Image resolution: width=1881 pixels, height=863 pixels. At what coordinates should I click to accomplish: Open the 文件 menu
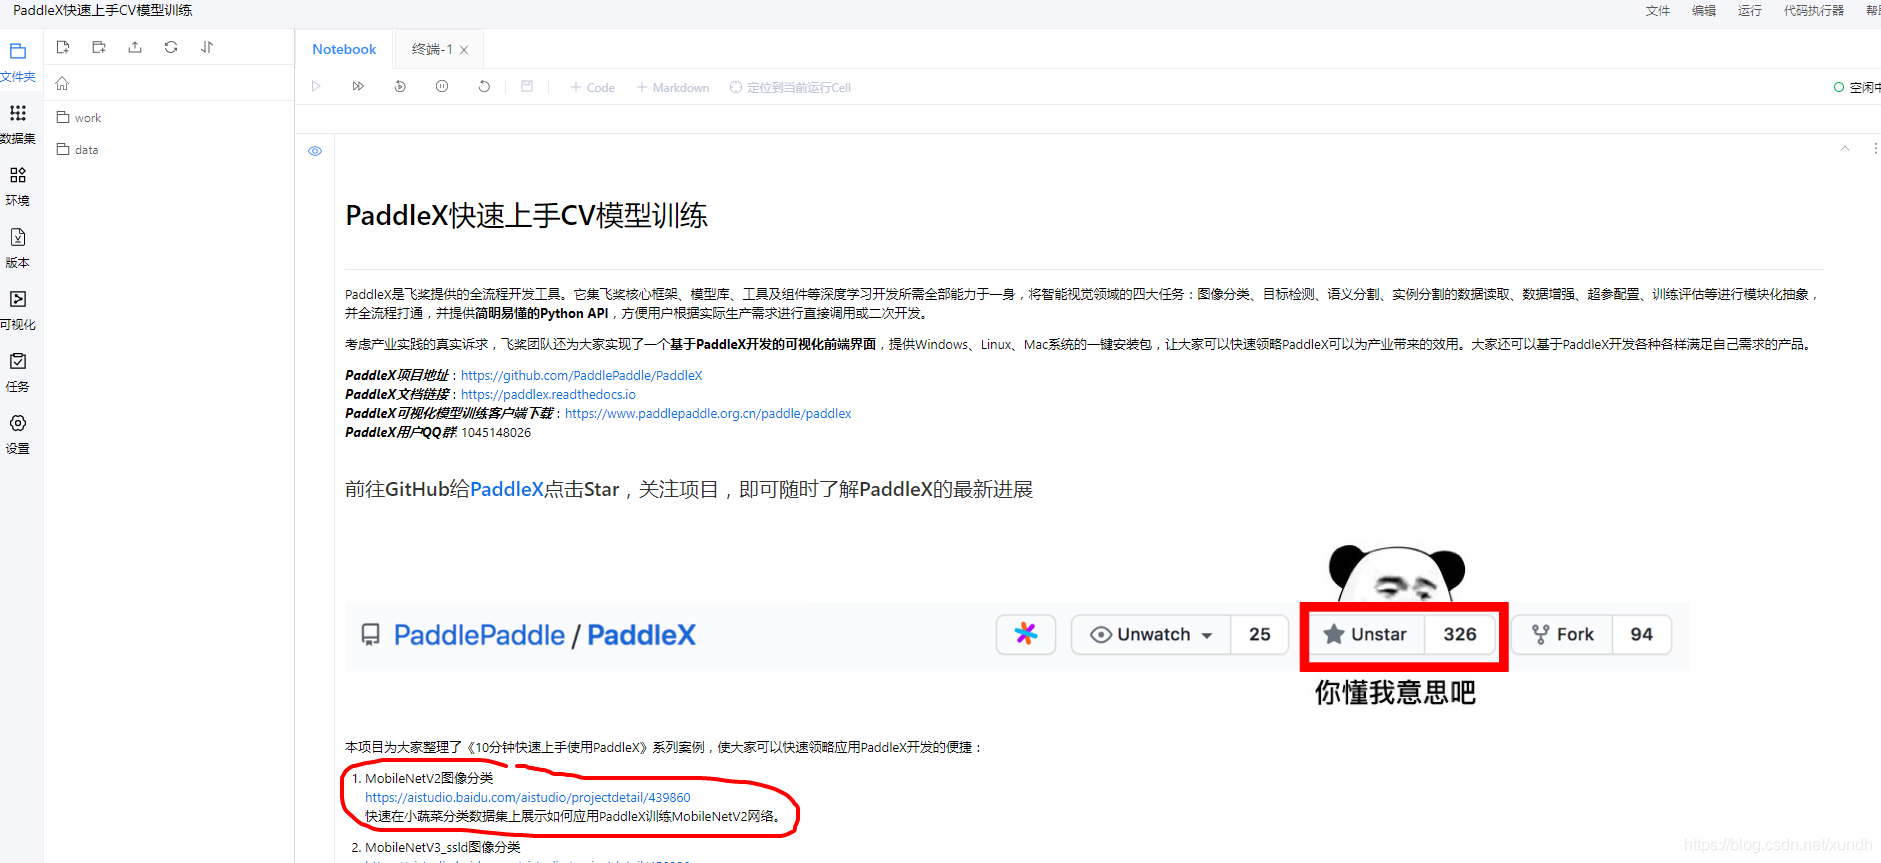pos(1658,11)
